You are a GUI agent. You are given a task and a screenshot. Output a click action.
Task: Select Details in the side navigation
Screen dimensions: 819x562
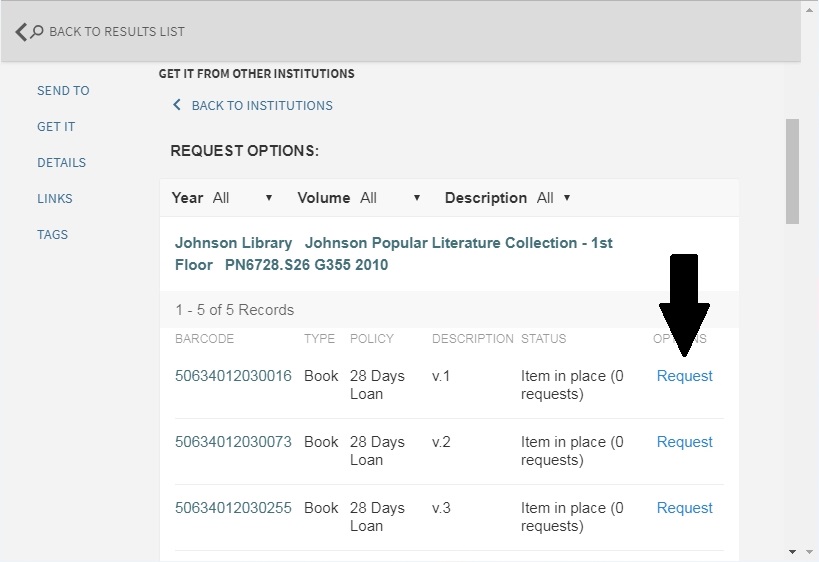click(x=61, y=163)
